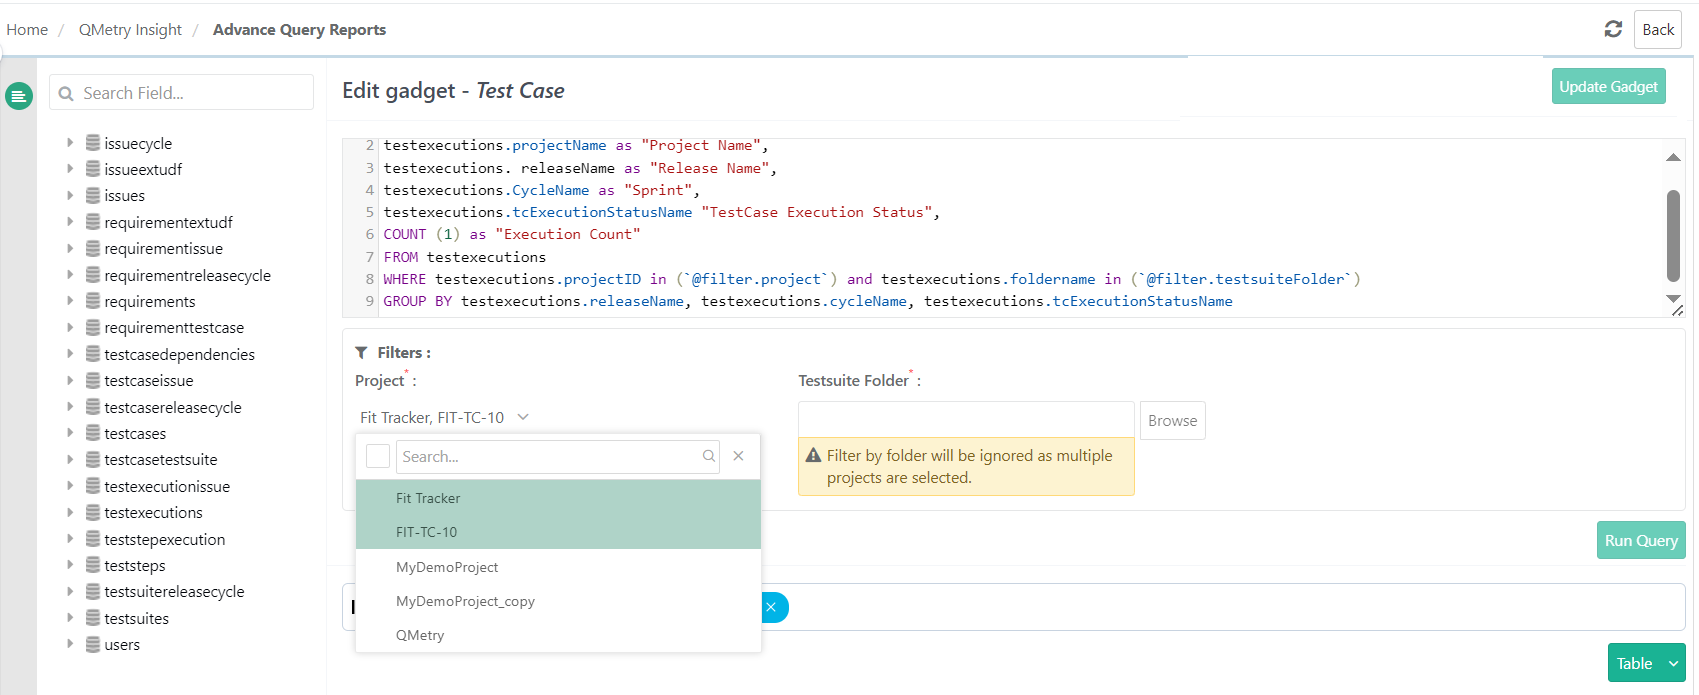1699x695 pixels.
Task: Click the testcaseissue table database icon
Action: 93,380
